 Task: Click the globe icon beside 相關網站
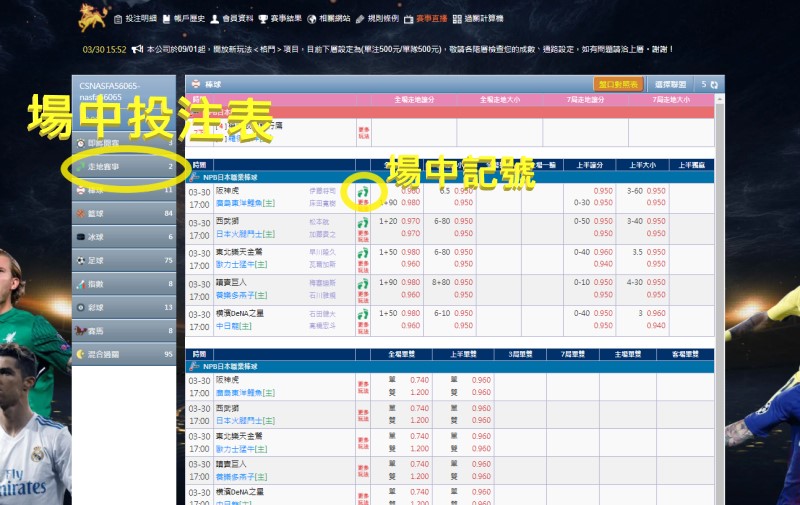pyautogui.click(x=312, y=19)
